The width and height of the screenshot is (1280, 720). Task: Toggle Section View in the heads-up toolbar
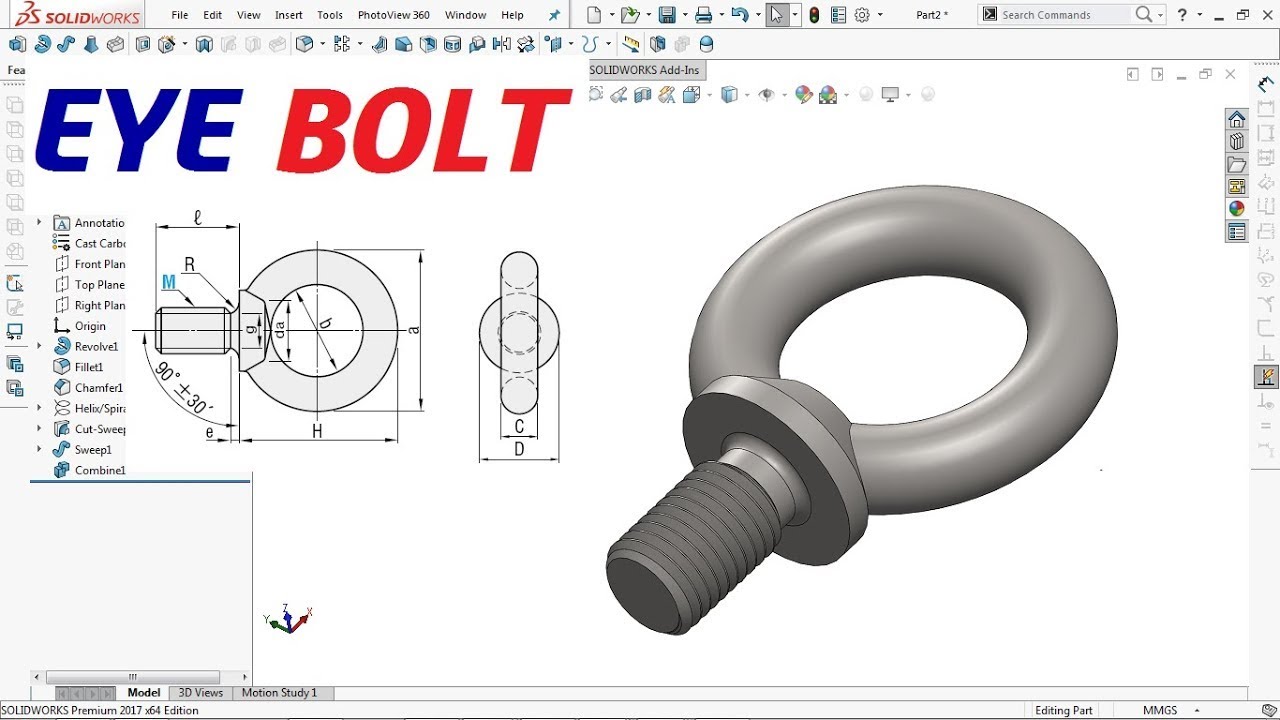click(x=643, y=94)
